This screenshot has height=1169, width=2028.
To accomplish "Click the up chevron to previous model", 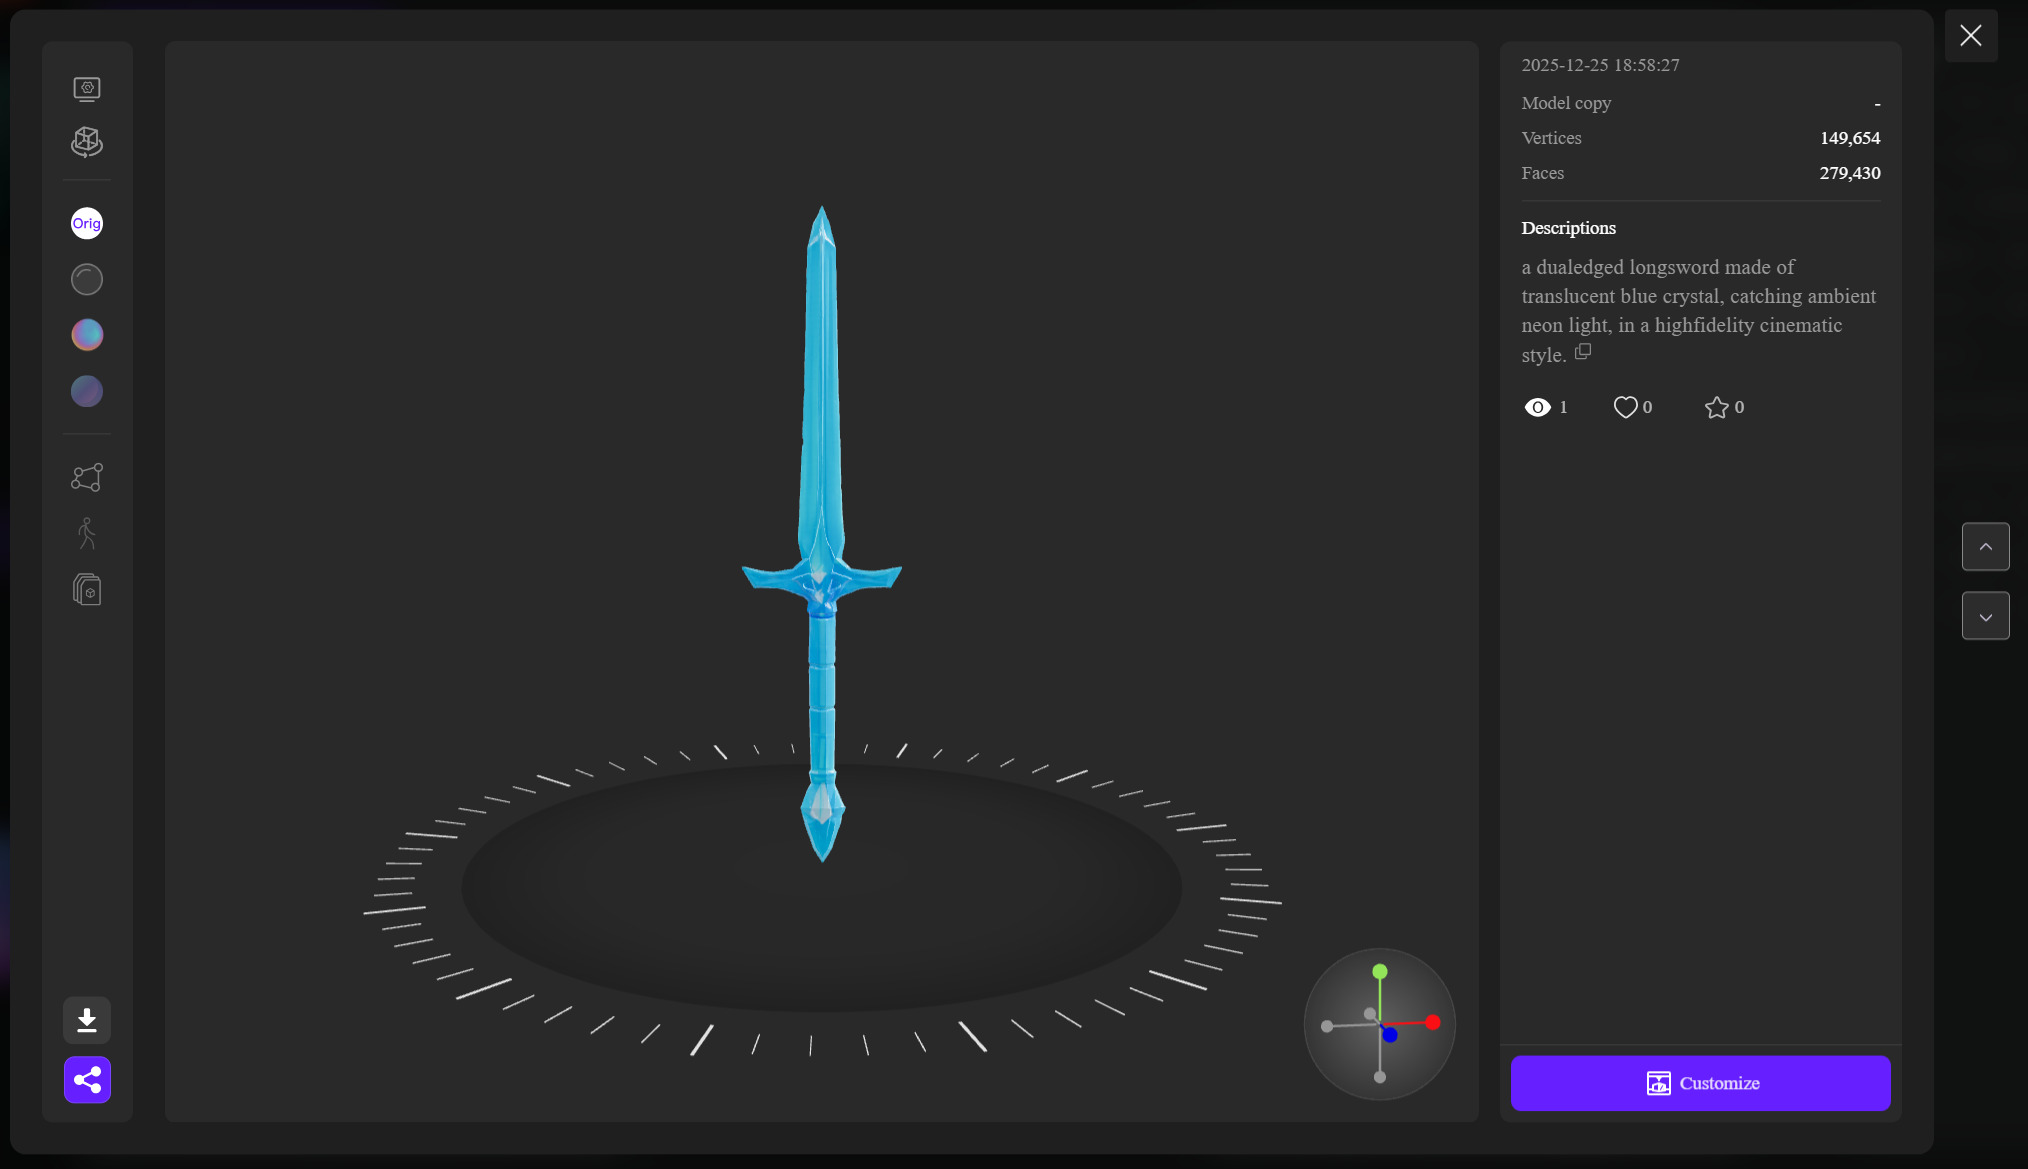I will pyautogui.click(x=1986, y=546).
